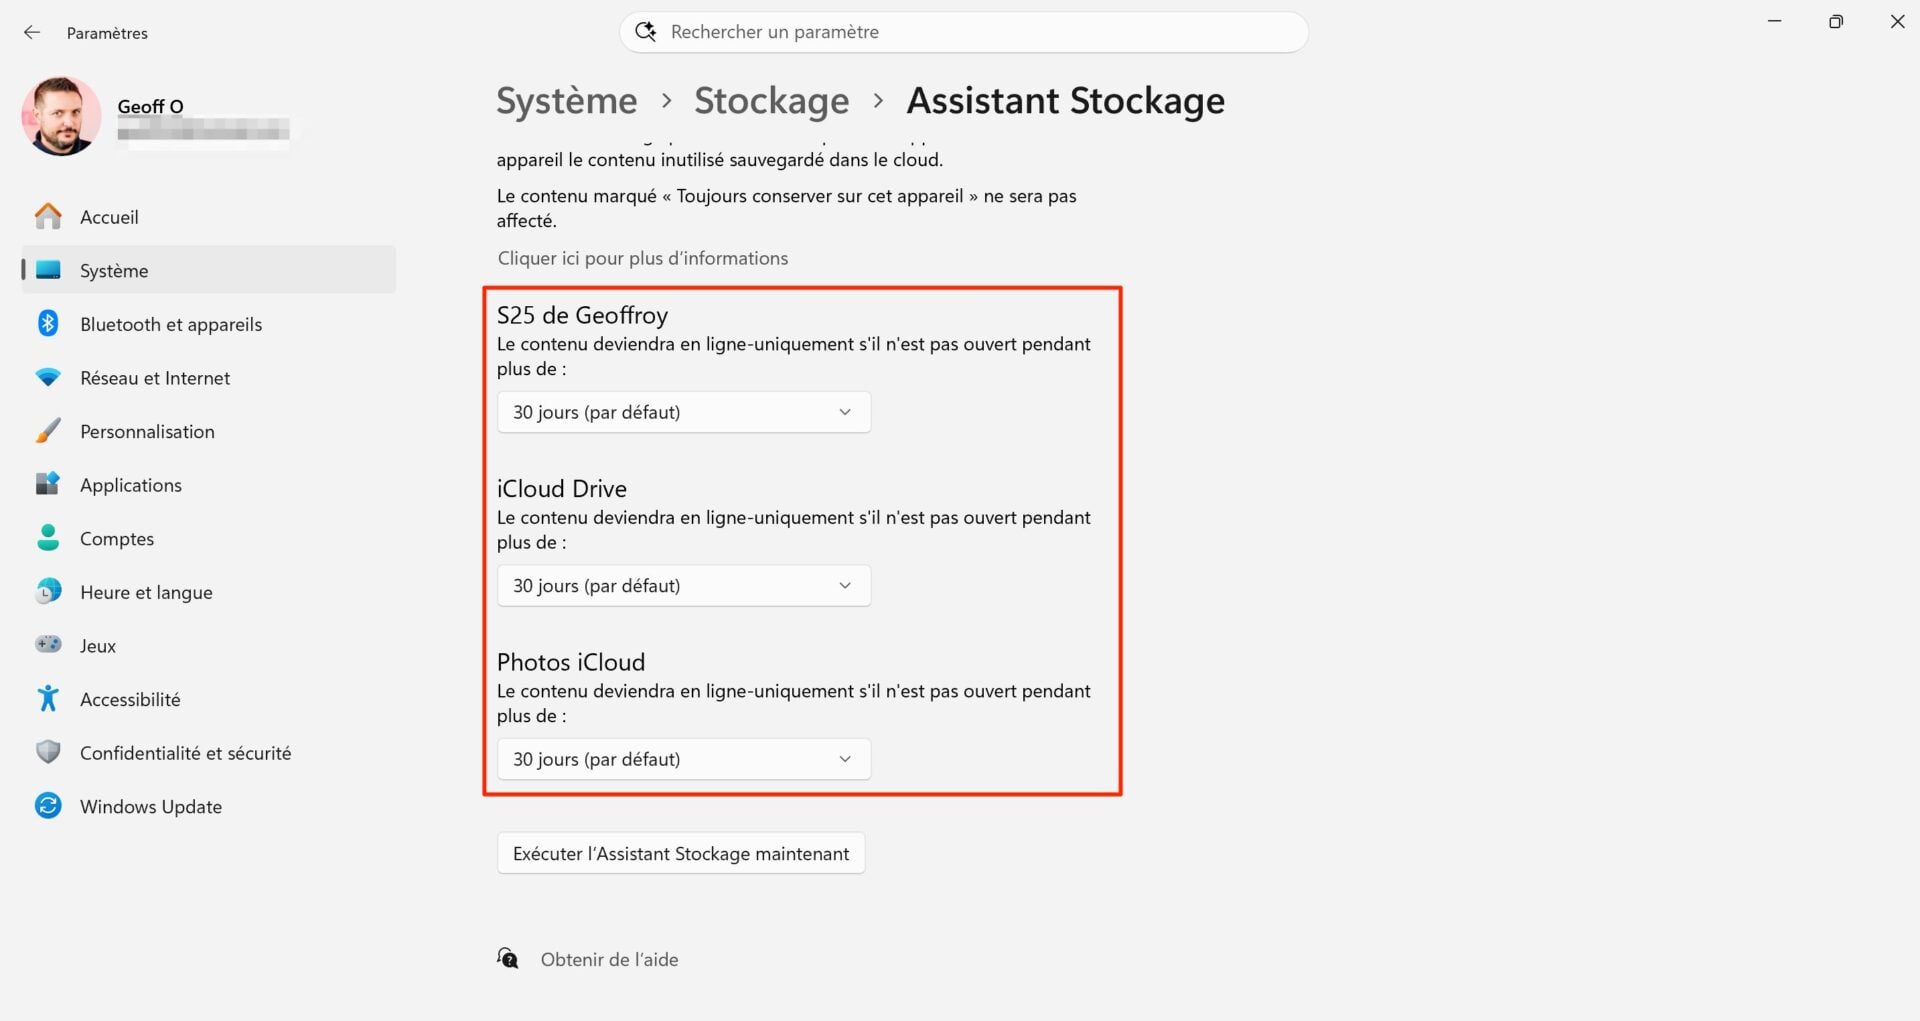Open Cliquer ici pour plus d'informations
1920x1021 pixels.
pos(642,258)
